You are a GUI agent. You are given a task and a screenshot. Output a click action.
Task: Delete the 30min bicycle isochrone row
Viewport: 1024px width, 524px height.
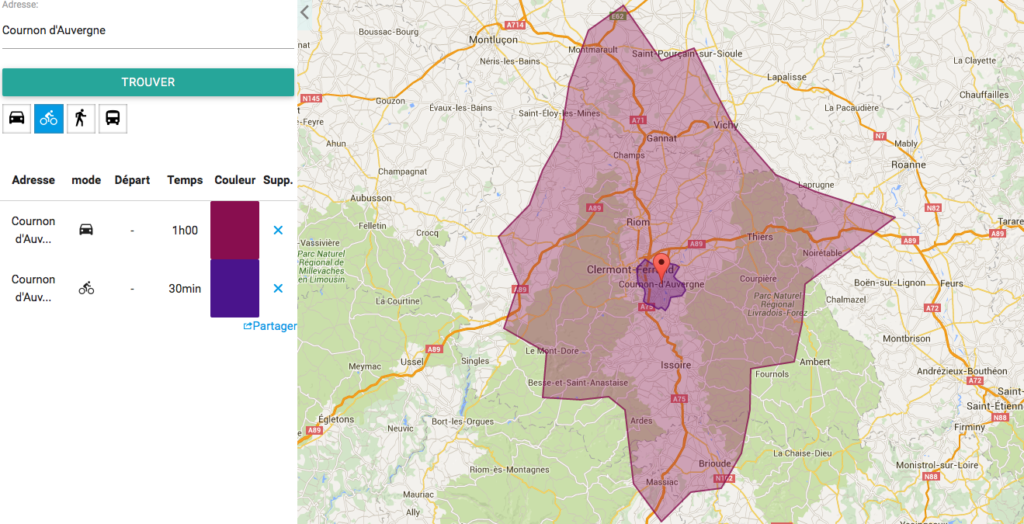coord(278,288)
